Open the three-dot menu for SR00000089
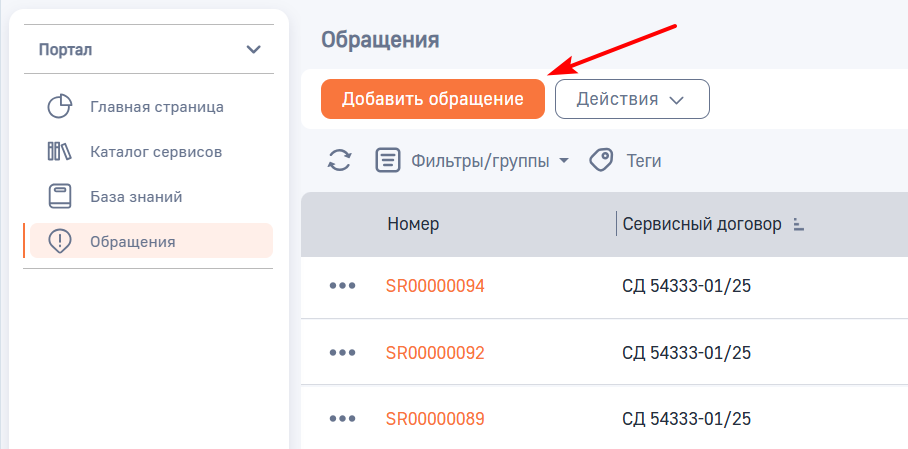This screenshot has height=449, width=908. (x=342, y=419)
